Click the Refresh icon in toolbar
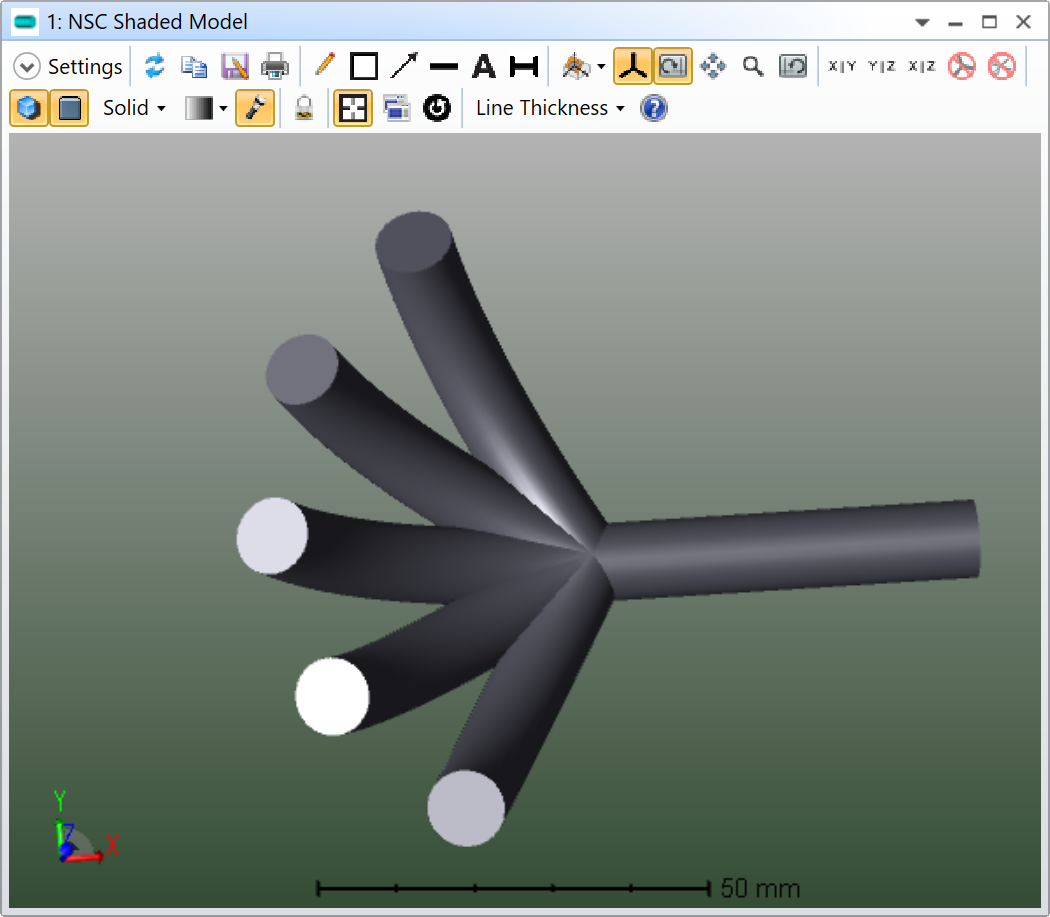 click(x=154, y=67)
